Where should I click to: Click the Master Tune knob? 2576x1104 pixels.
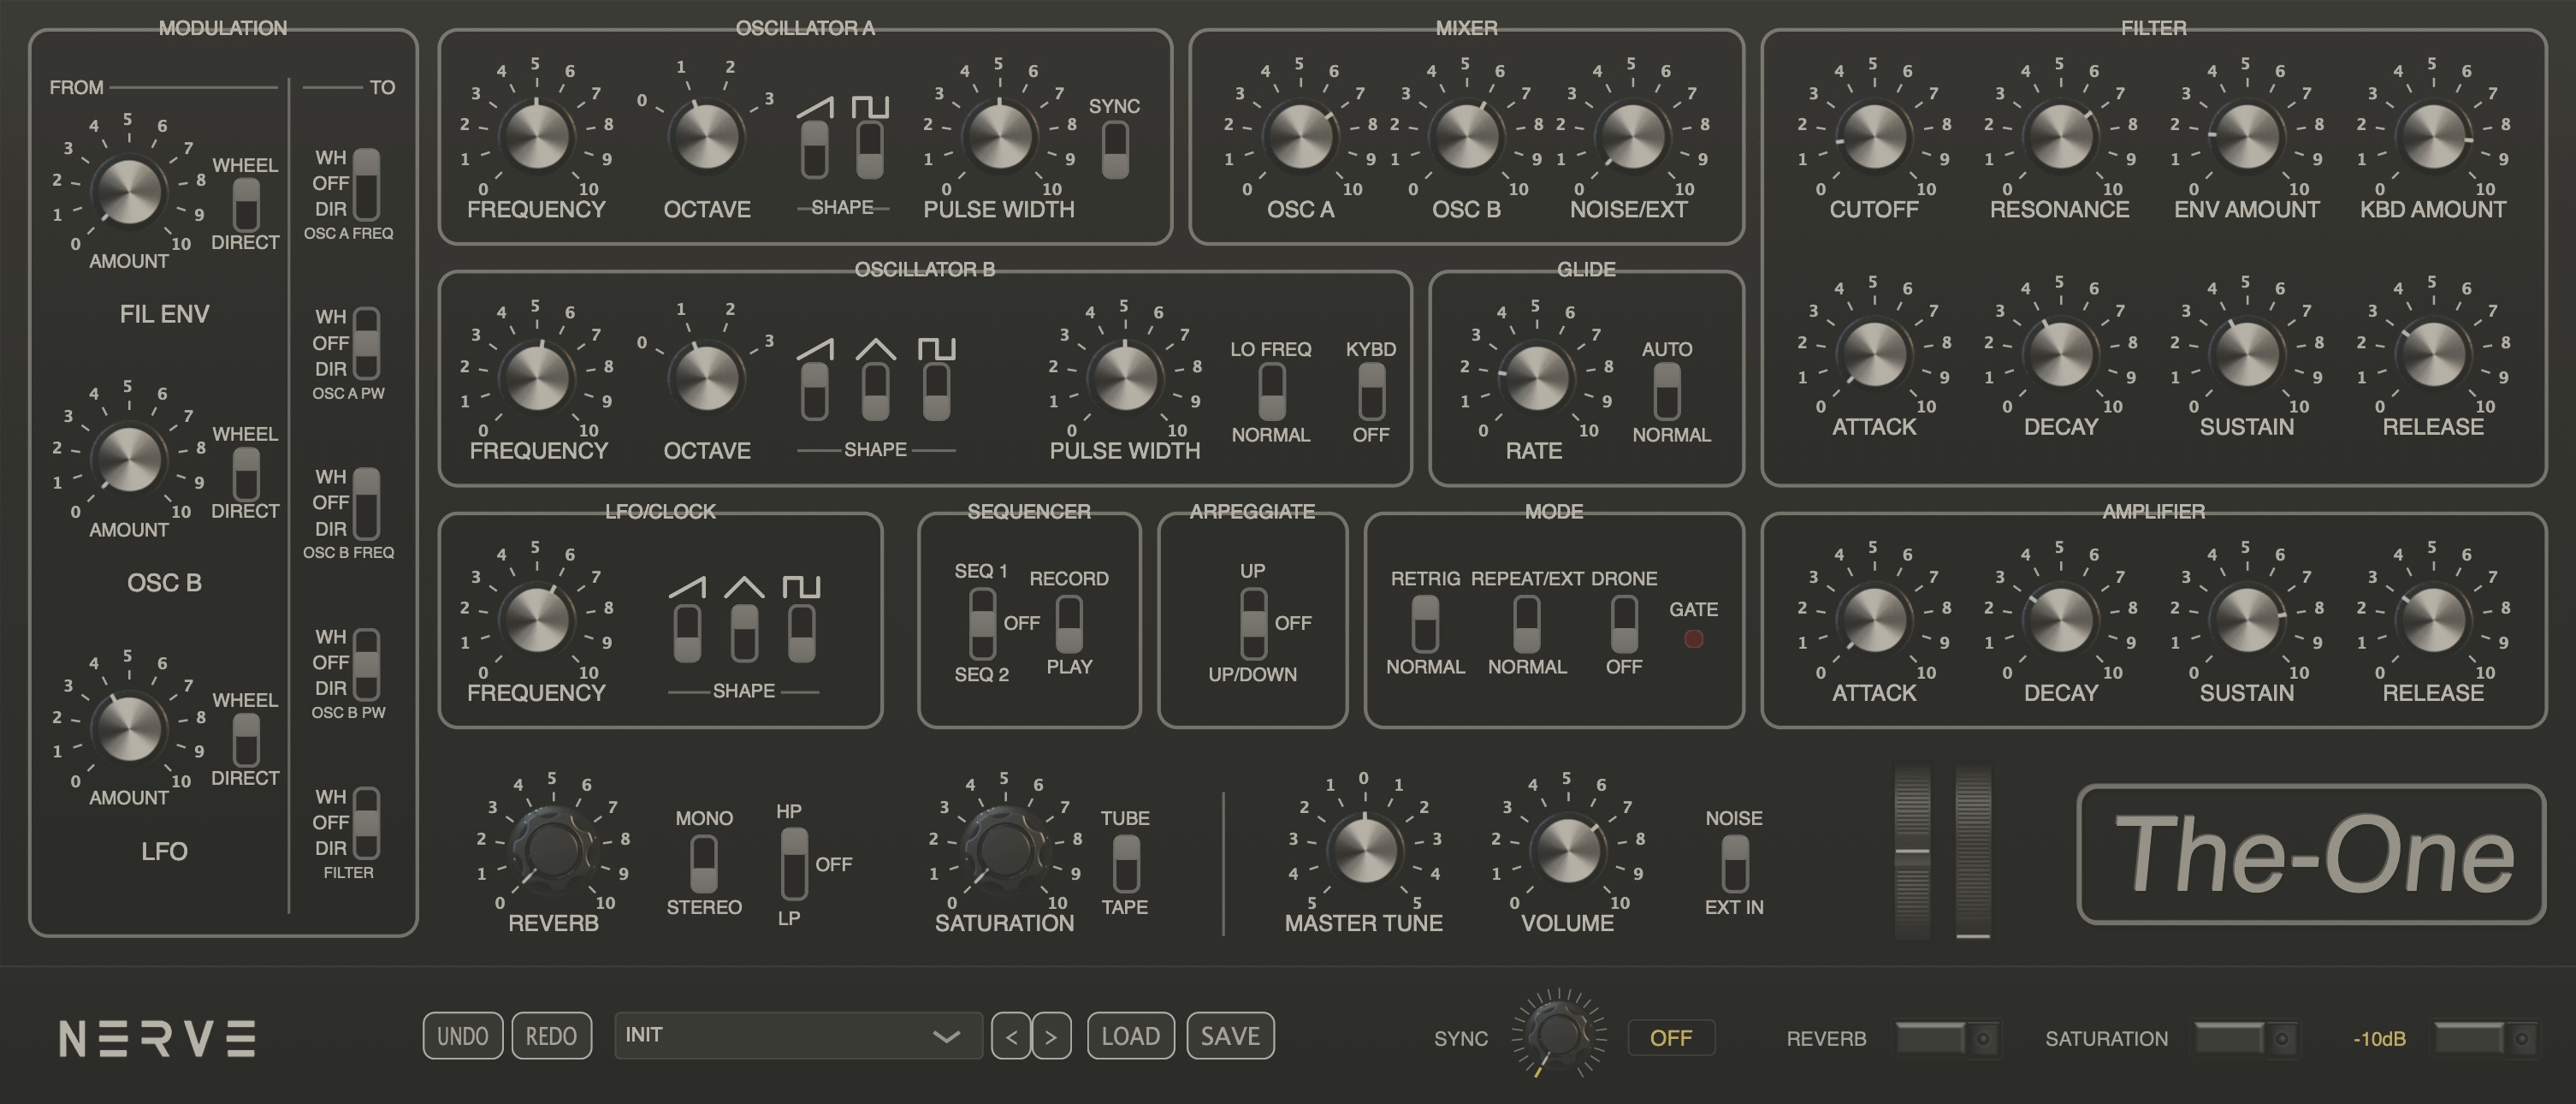point(1364,850)
